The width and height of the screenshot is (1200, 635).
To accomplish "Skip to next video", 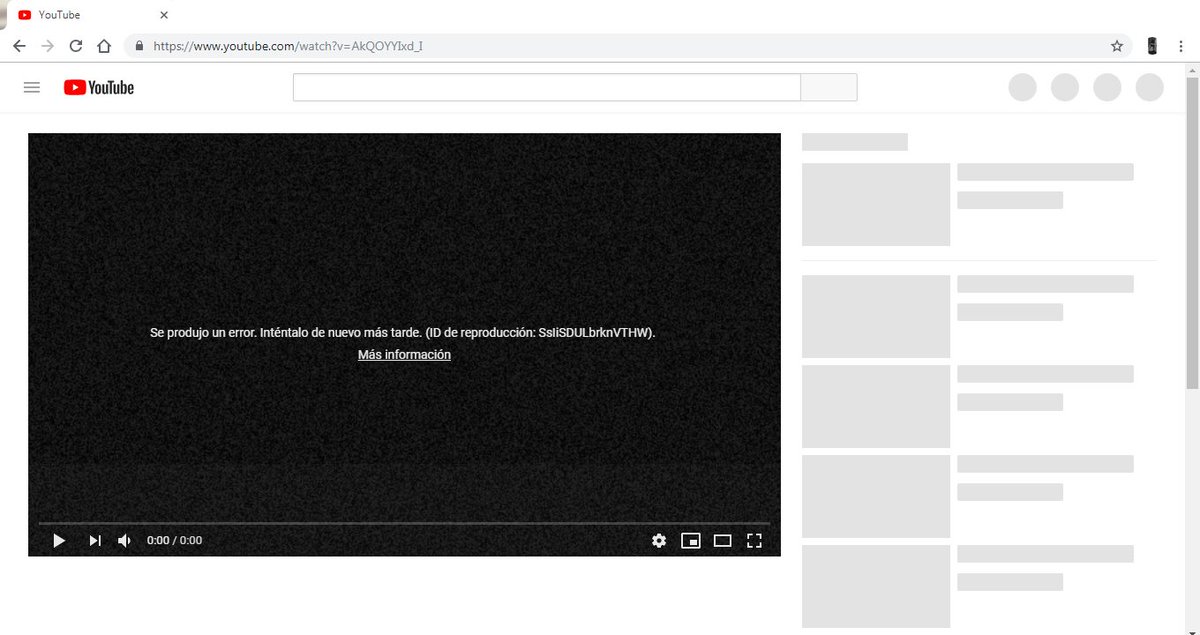I will 95,540.
